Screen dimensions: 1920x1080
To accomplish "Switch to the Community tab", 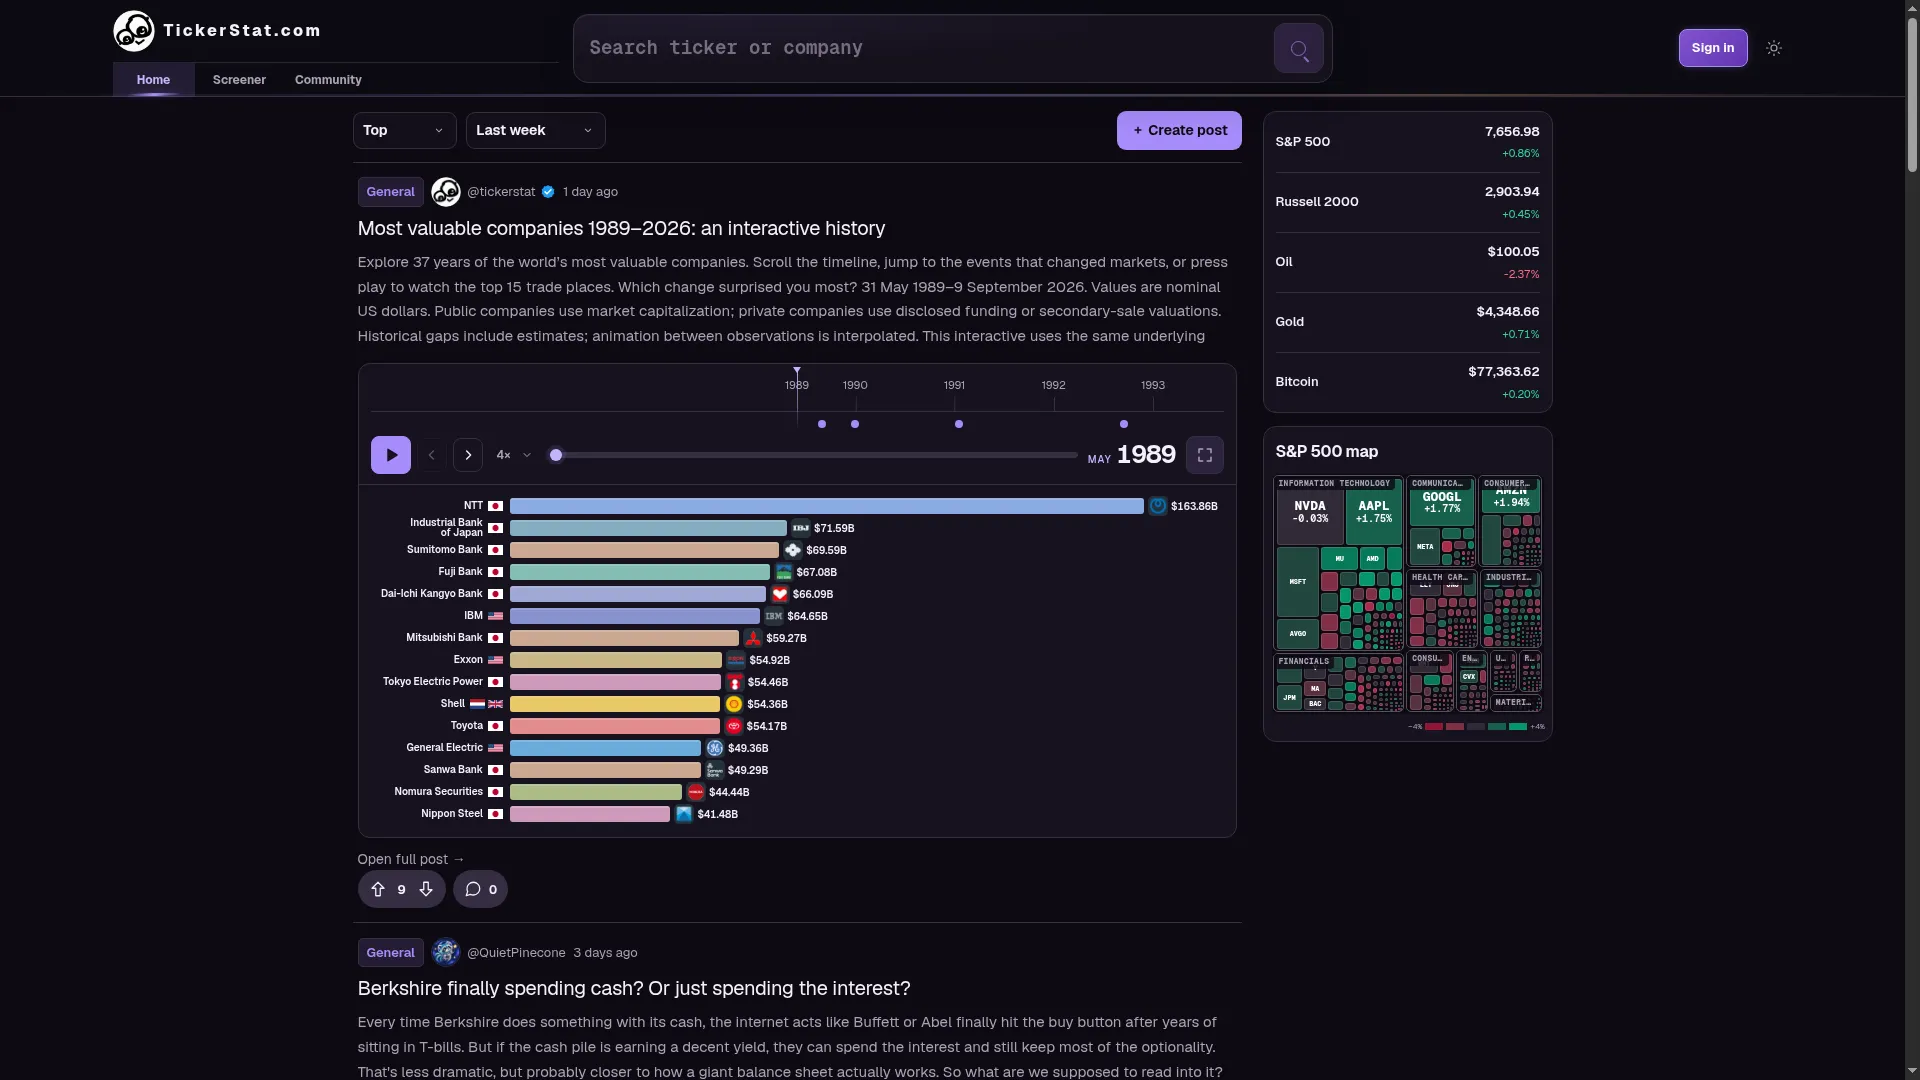I will [328, 80].
